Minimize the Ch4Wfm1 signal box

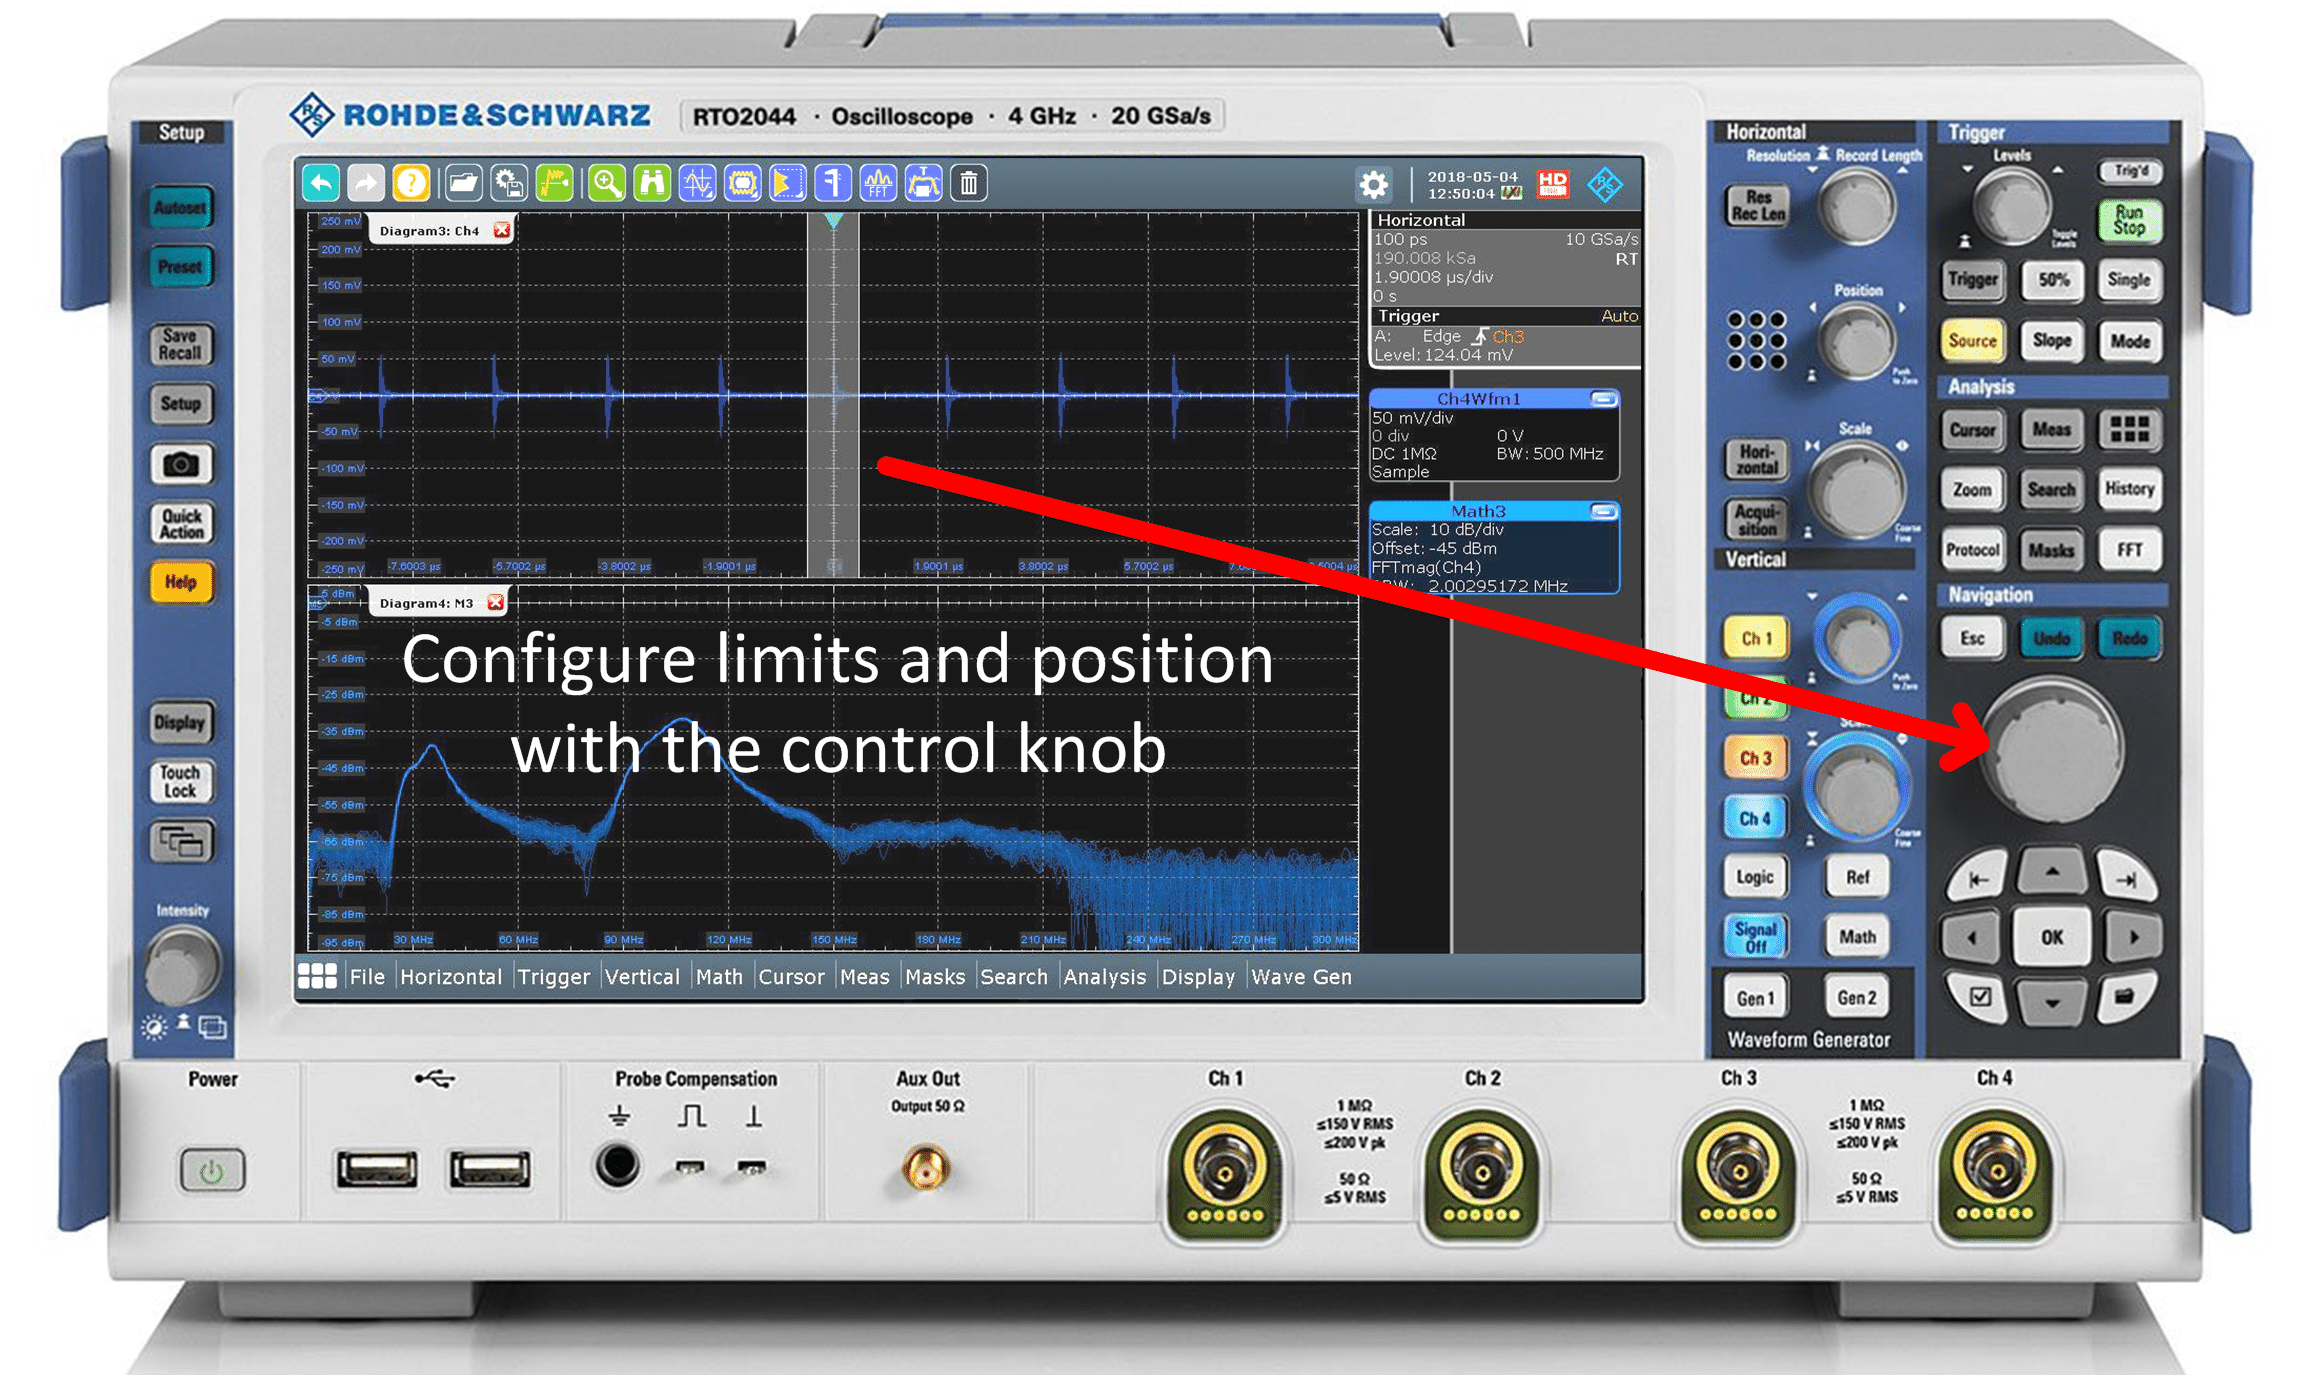click(x=1604, y=399)
